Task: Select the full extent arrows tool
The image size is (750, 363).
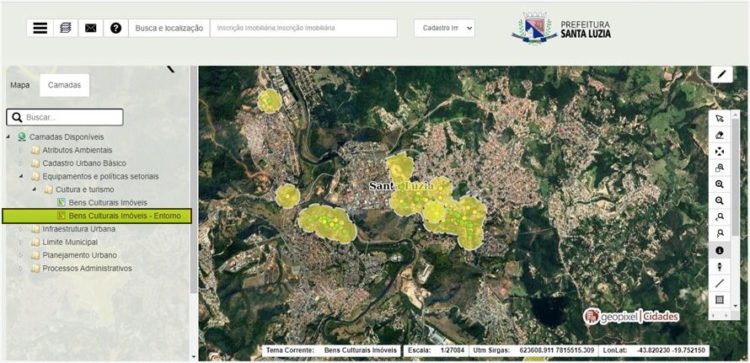Action: click(719, 152)
